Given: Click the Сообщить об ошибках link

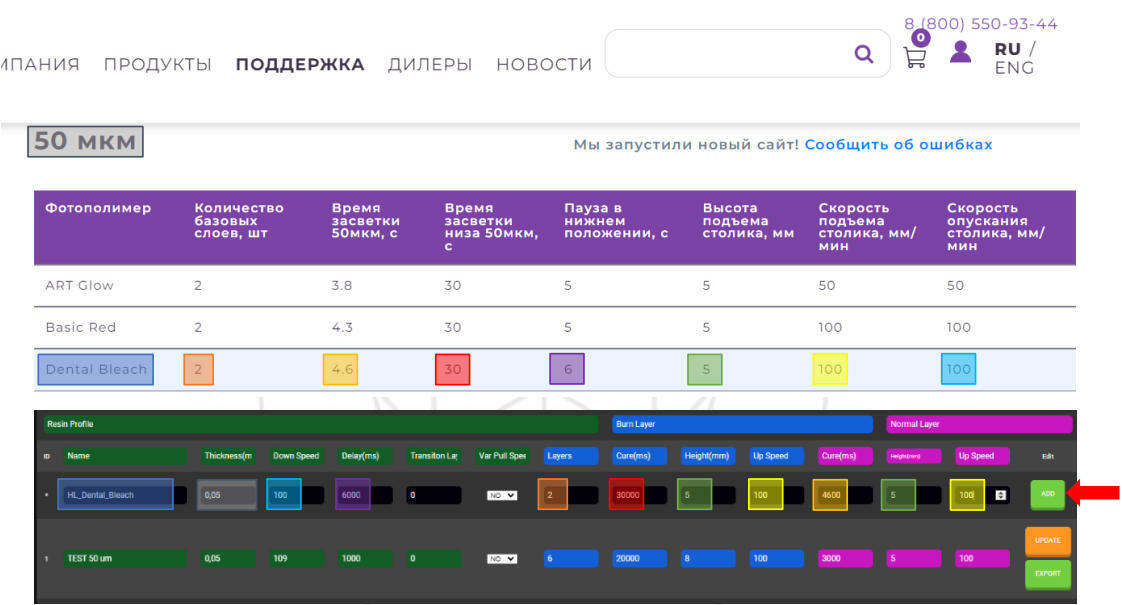Looking at the screenshot, I should (x=898, y=145).
